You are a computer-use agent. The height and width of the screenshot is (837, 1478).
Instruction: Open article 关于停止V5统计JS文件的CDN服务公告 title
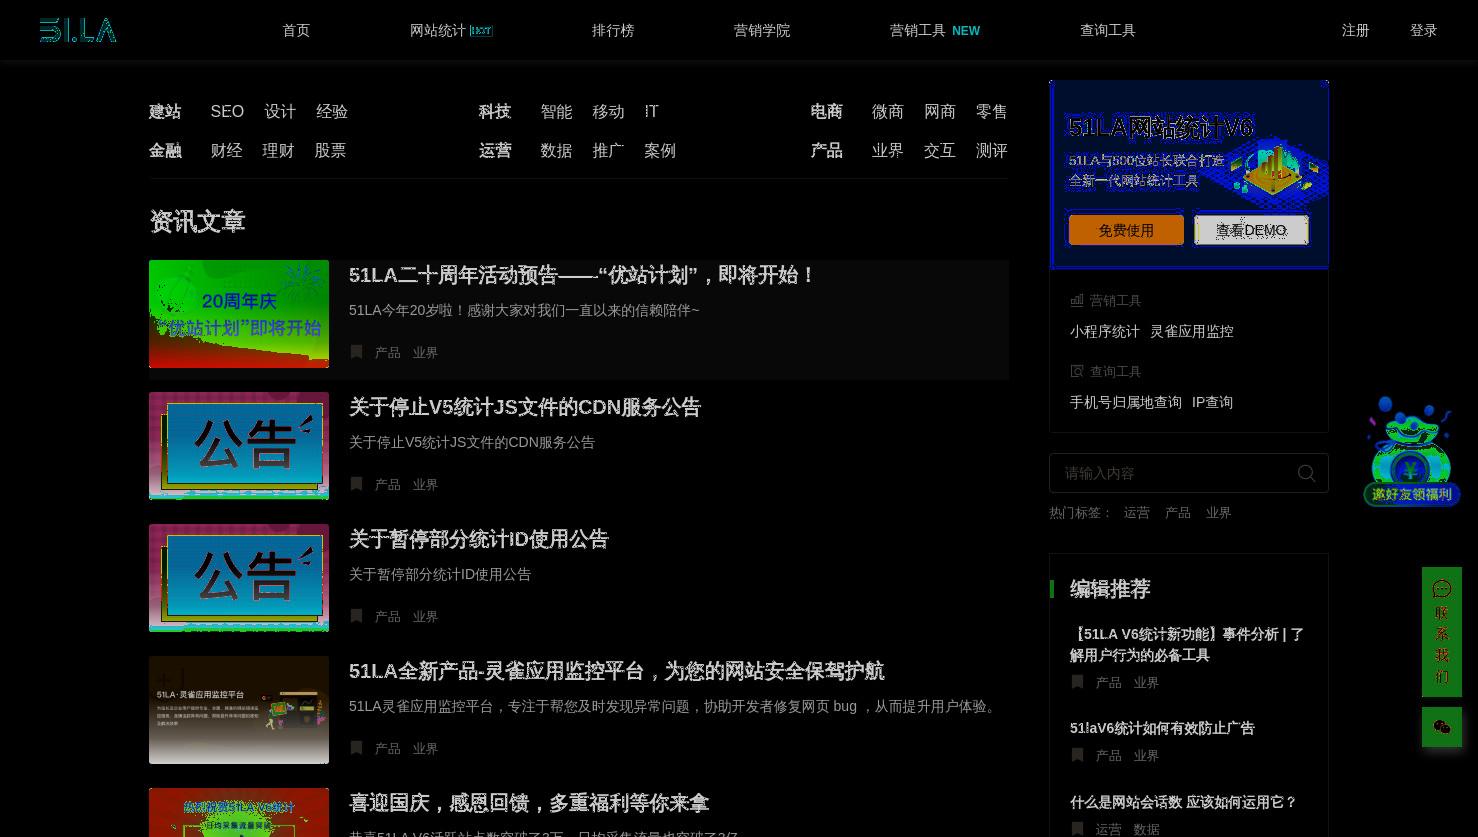(525, 407)
